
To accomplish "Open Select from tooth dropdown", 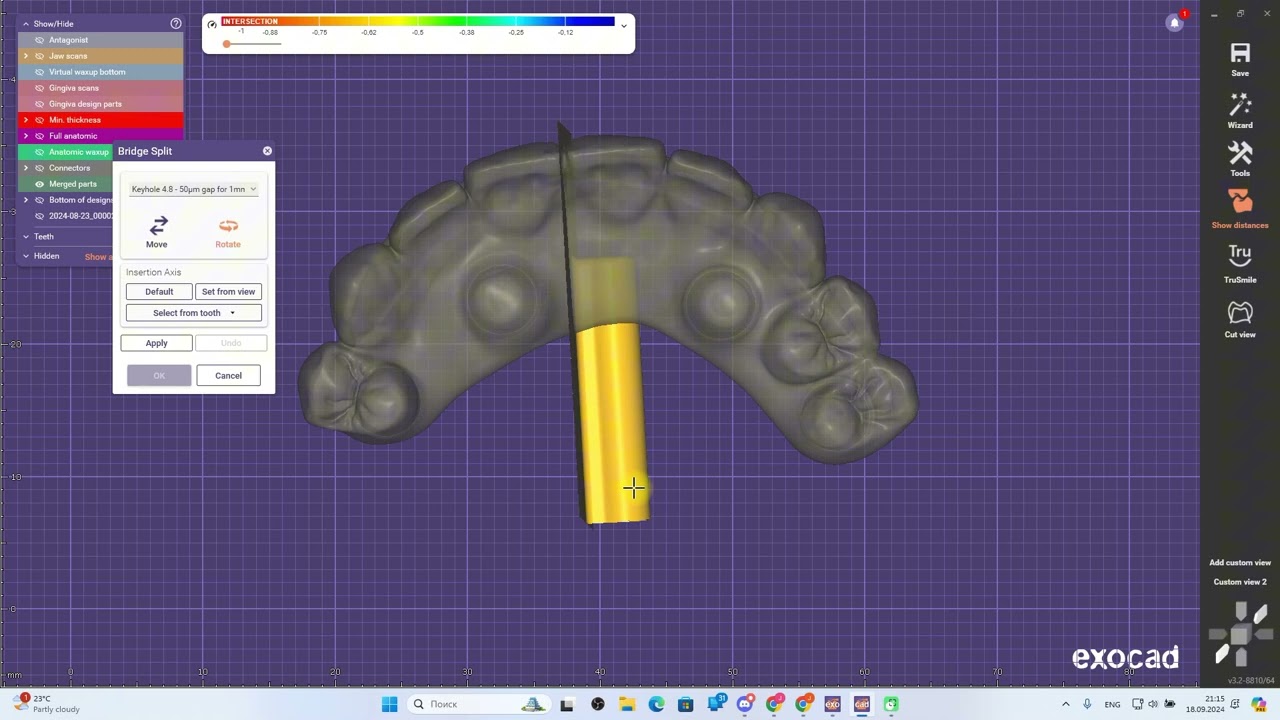I will click(194, 313).
